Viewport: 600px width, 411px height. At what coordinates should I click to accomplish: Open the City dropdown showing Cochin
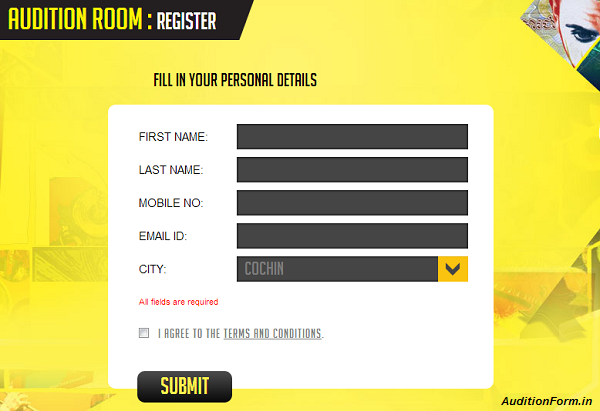click(x=338, y=269)
